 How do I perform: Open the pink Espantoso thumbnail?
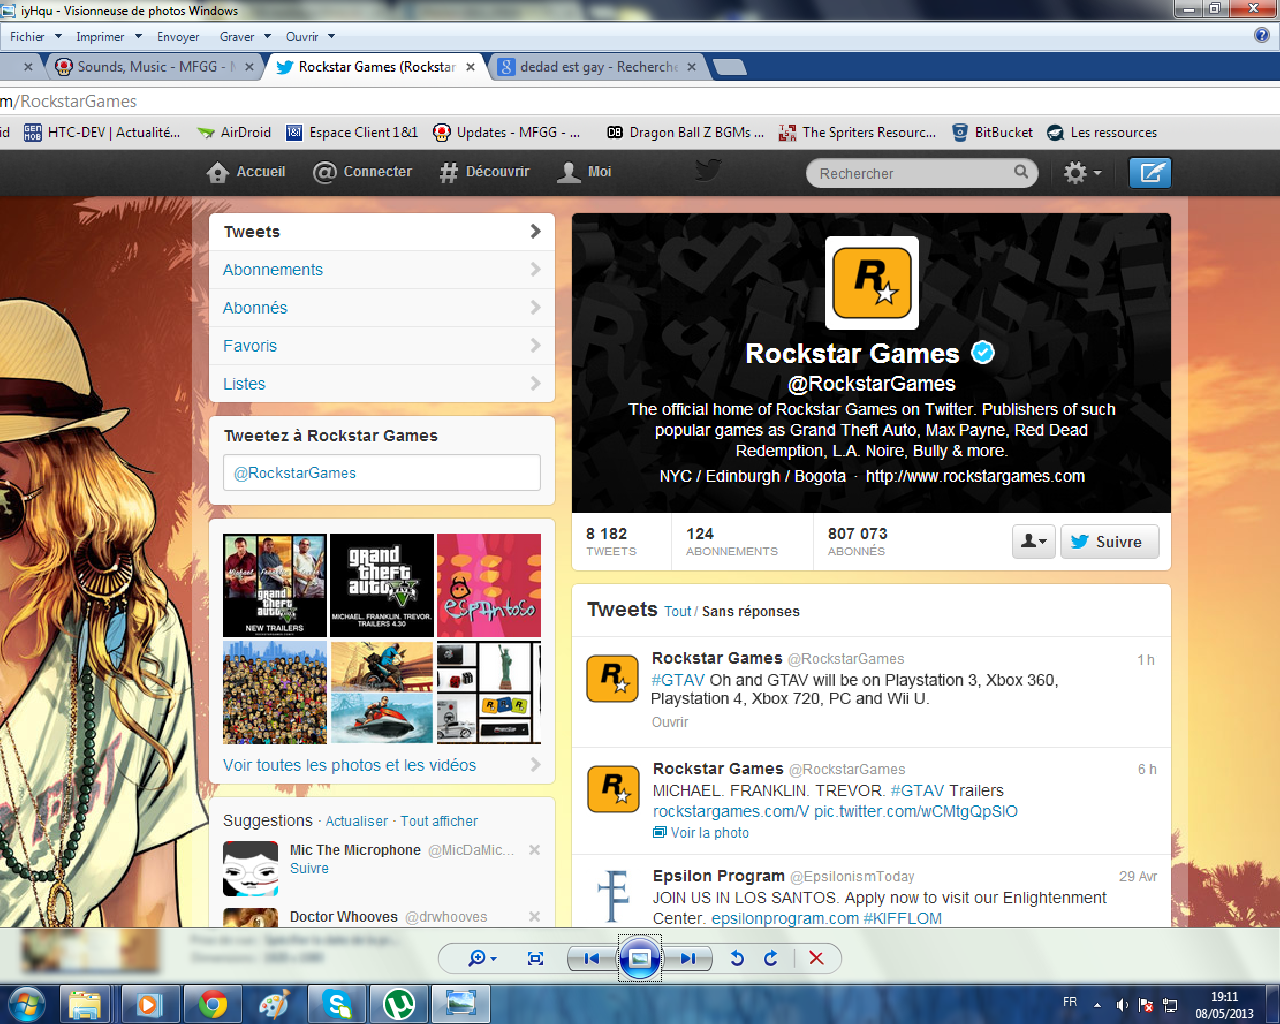pos(489,585)
